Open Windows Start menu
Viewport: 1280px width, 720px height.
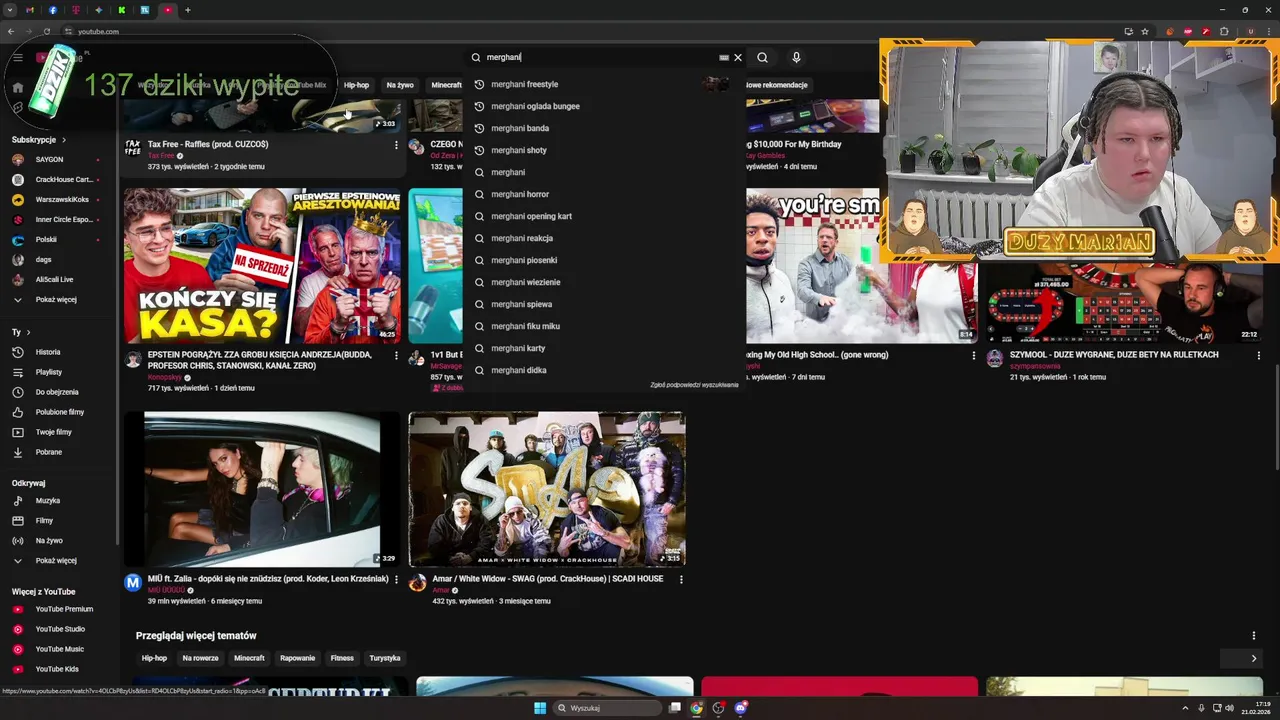(540, 708)
